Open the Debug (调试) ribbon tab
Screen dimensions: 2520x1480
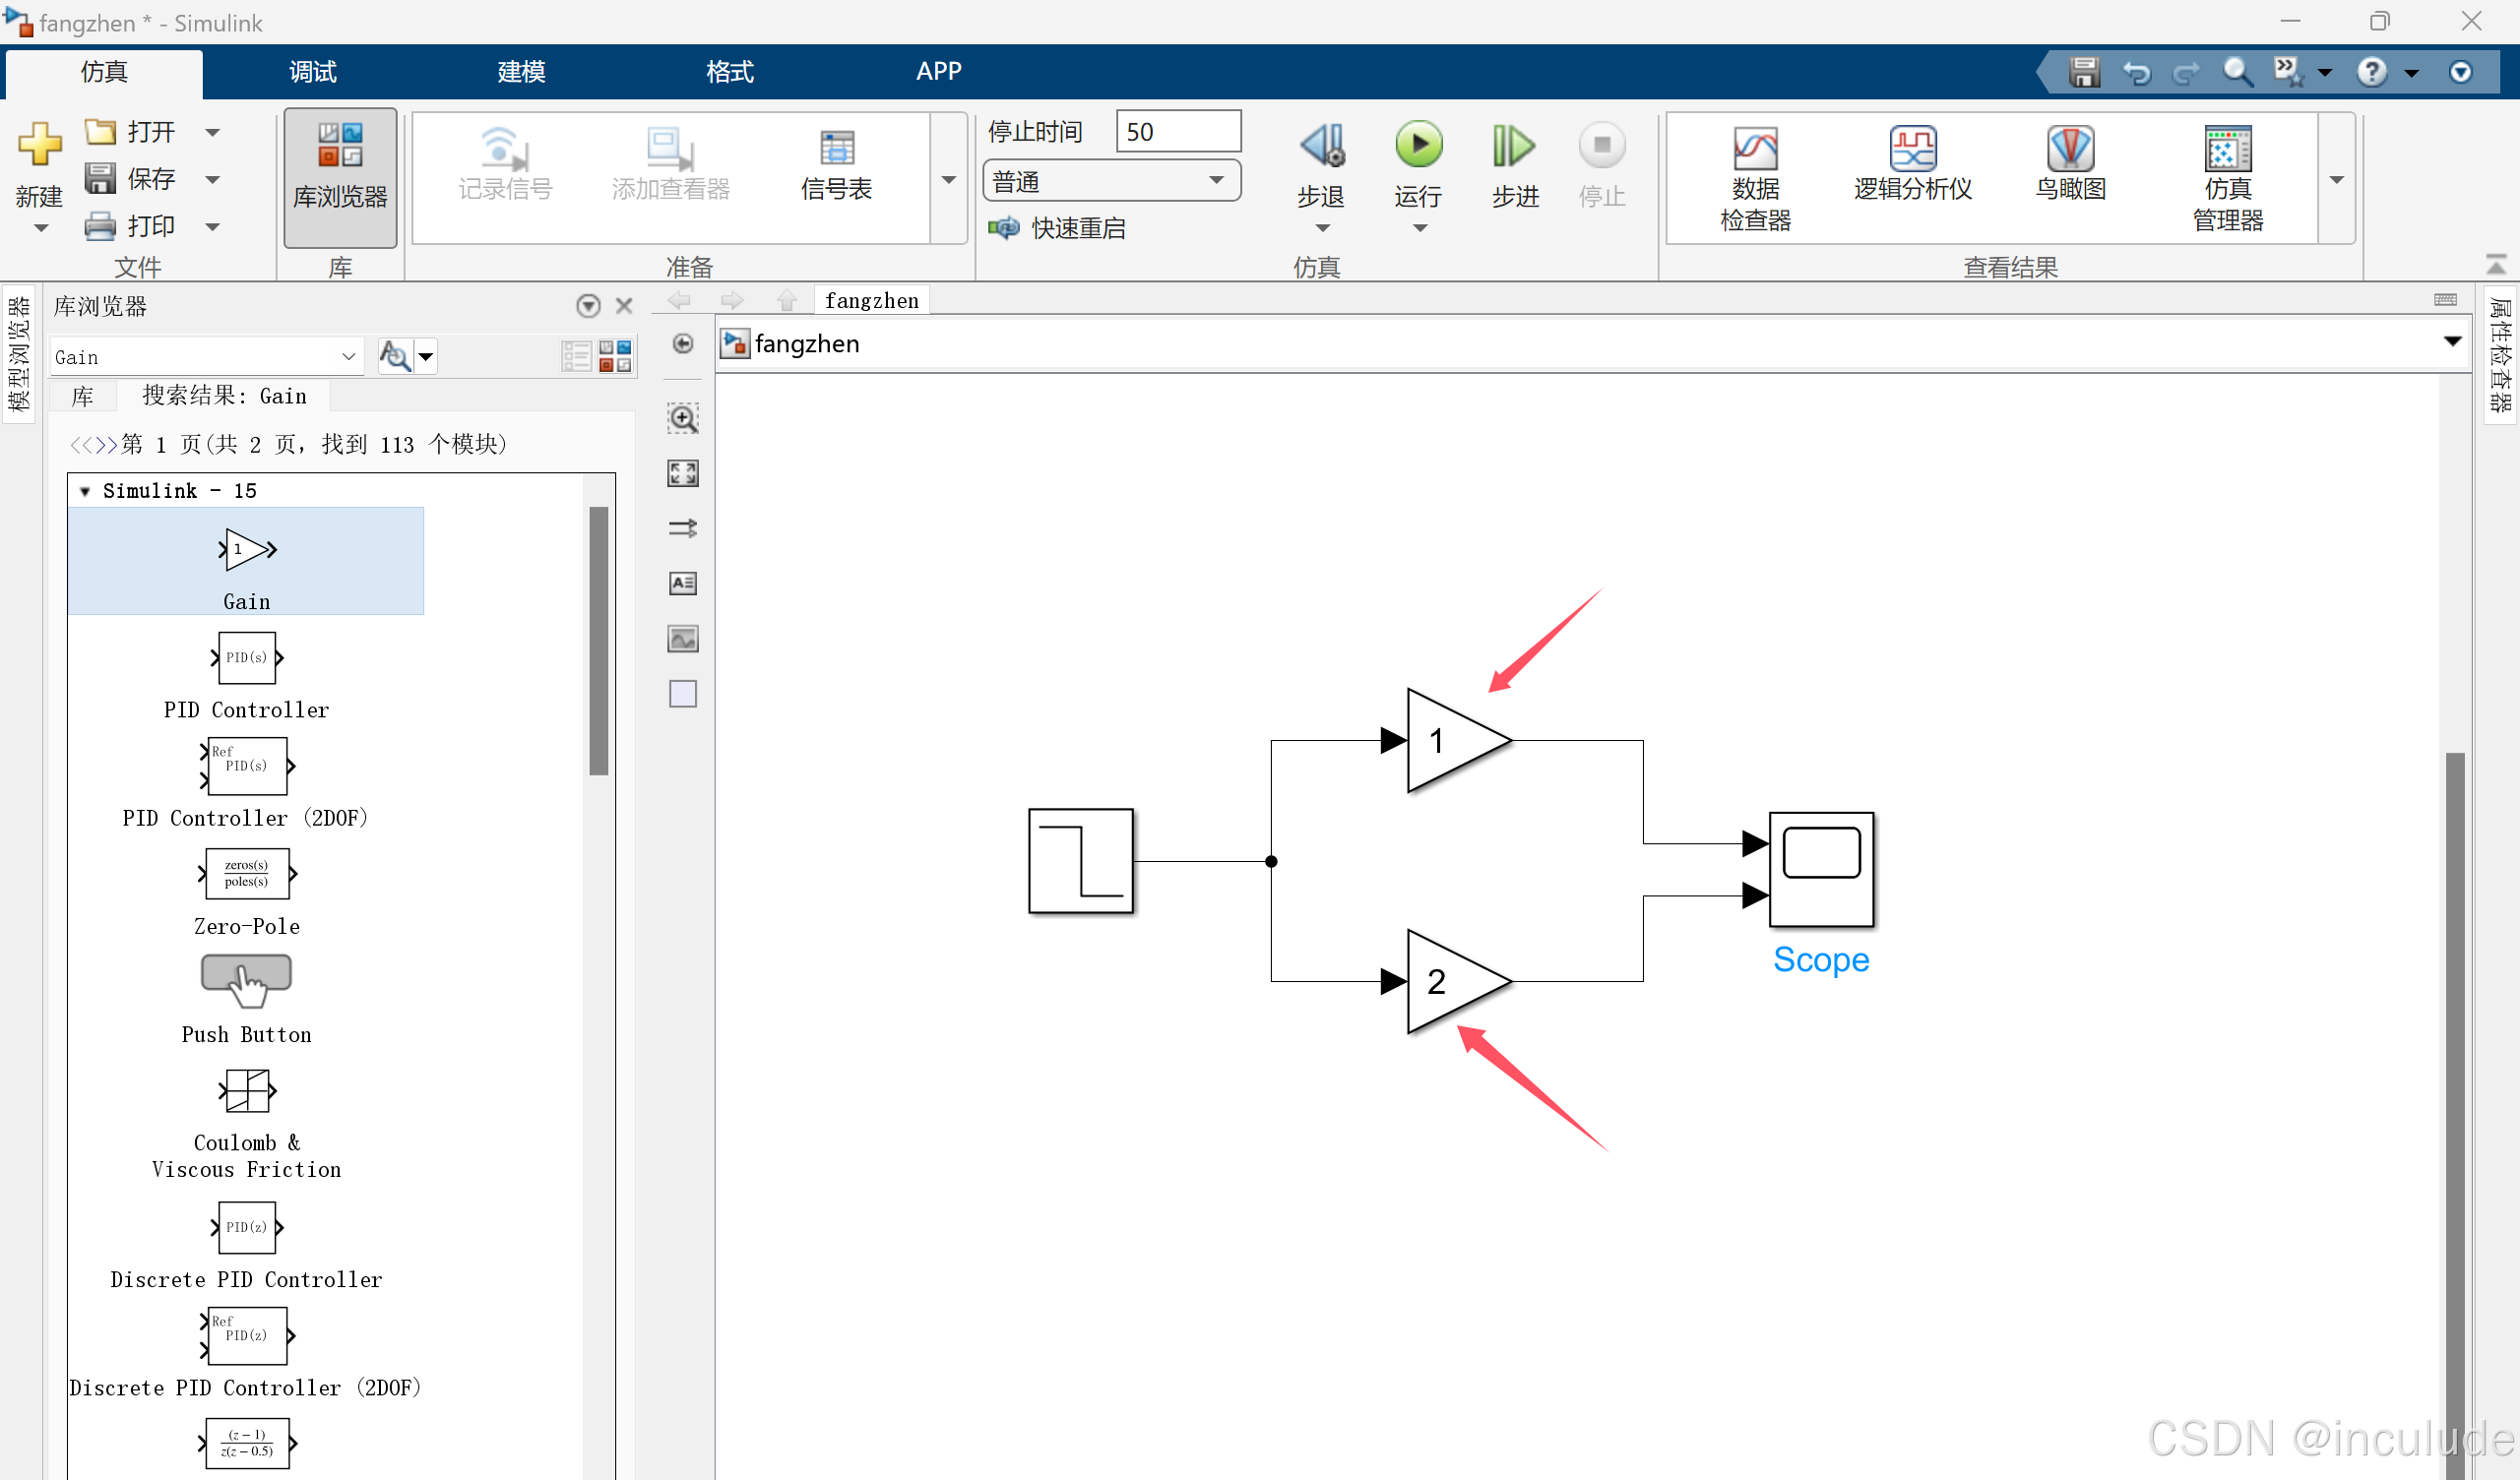[x=312, y=71]
